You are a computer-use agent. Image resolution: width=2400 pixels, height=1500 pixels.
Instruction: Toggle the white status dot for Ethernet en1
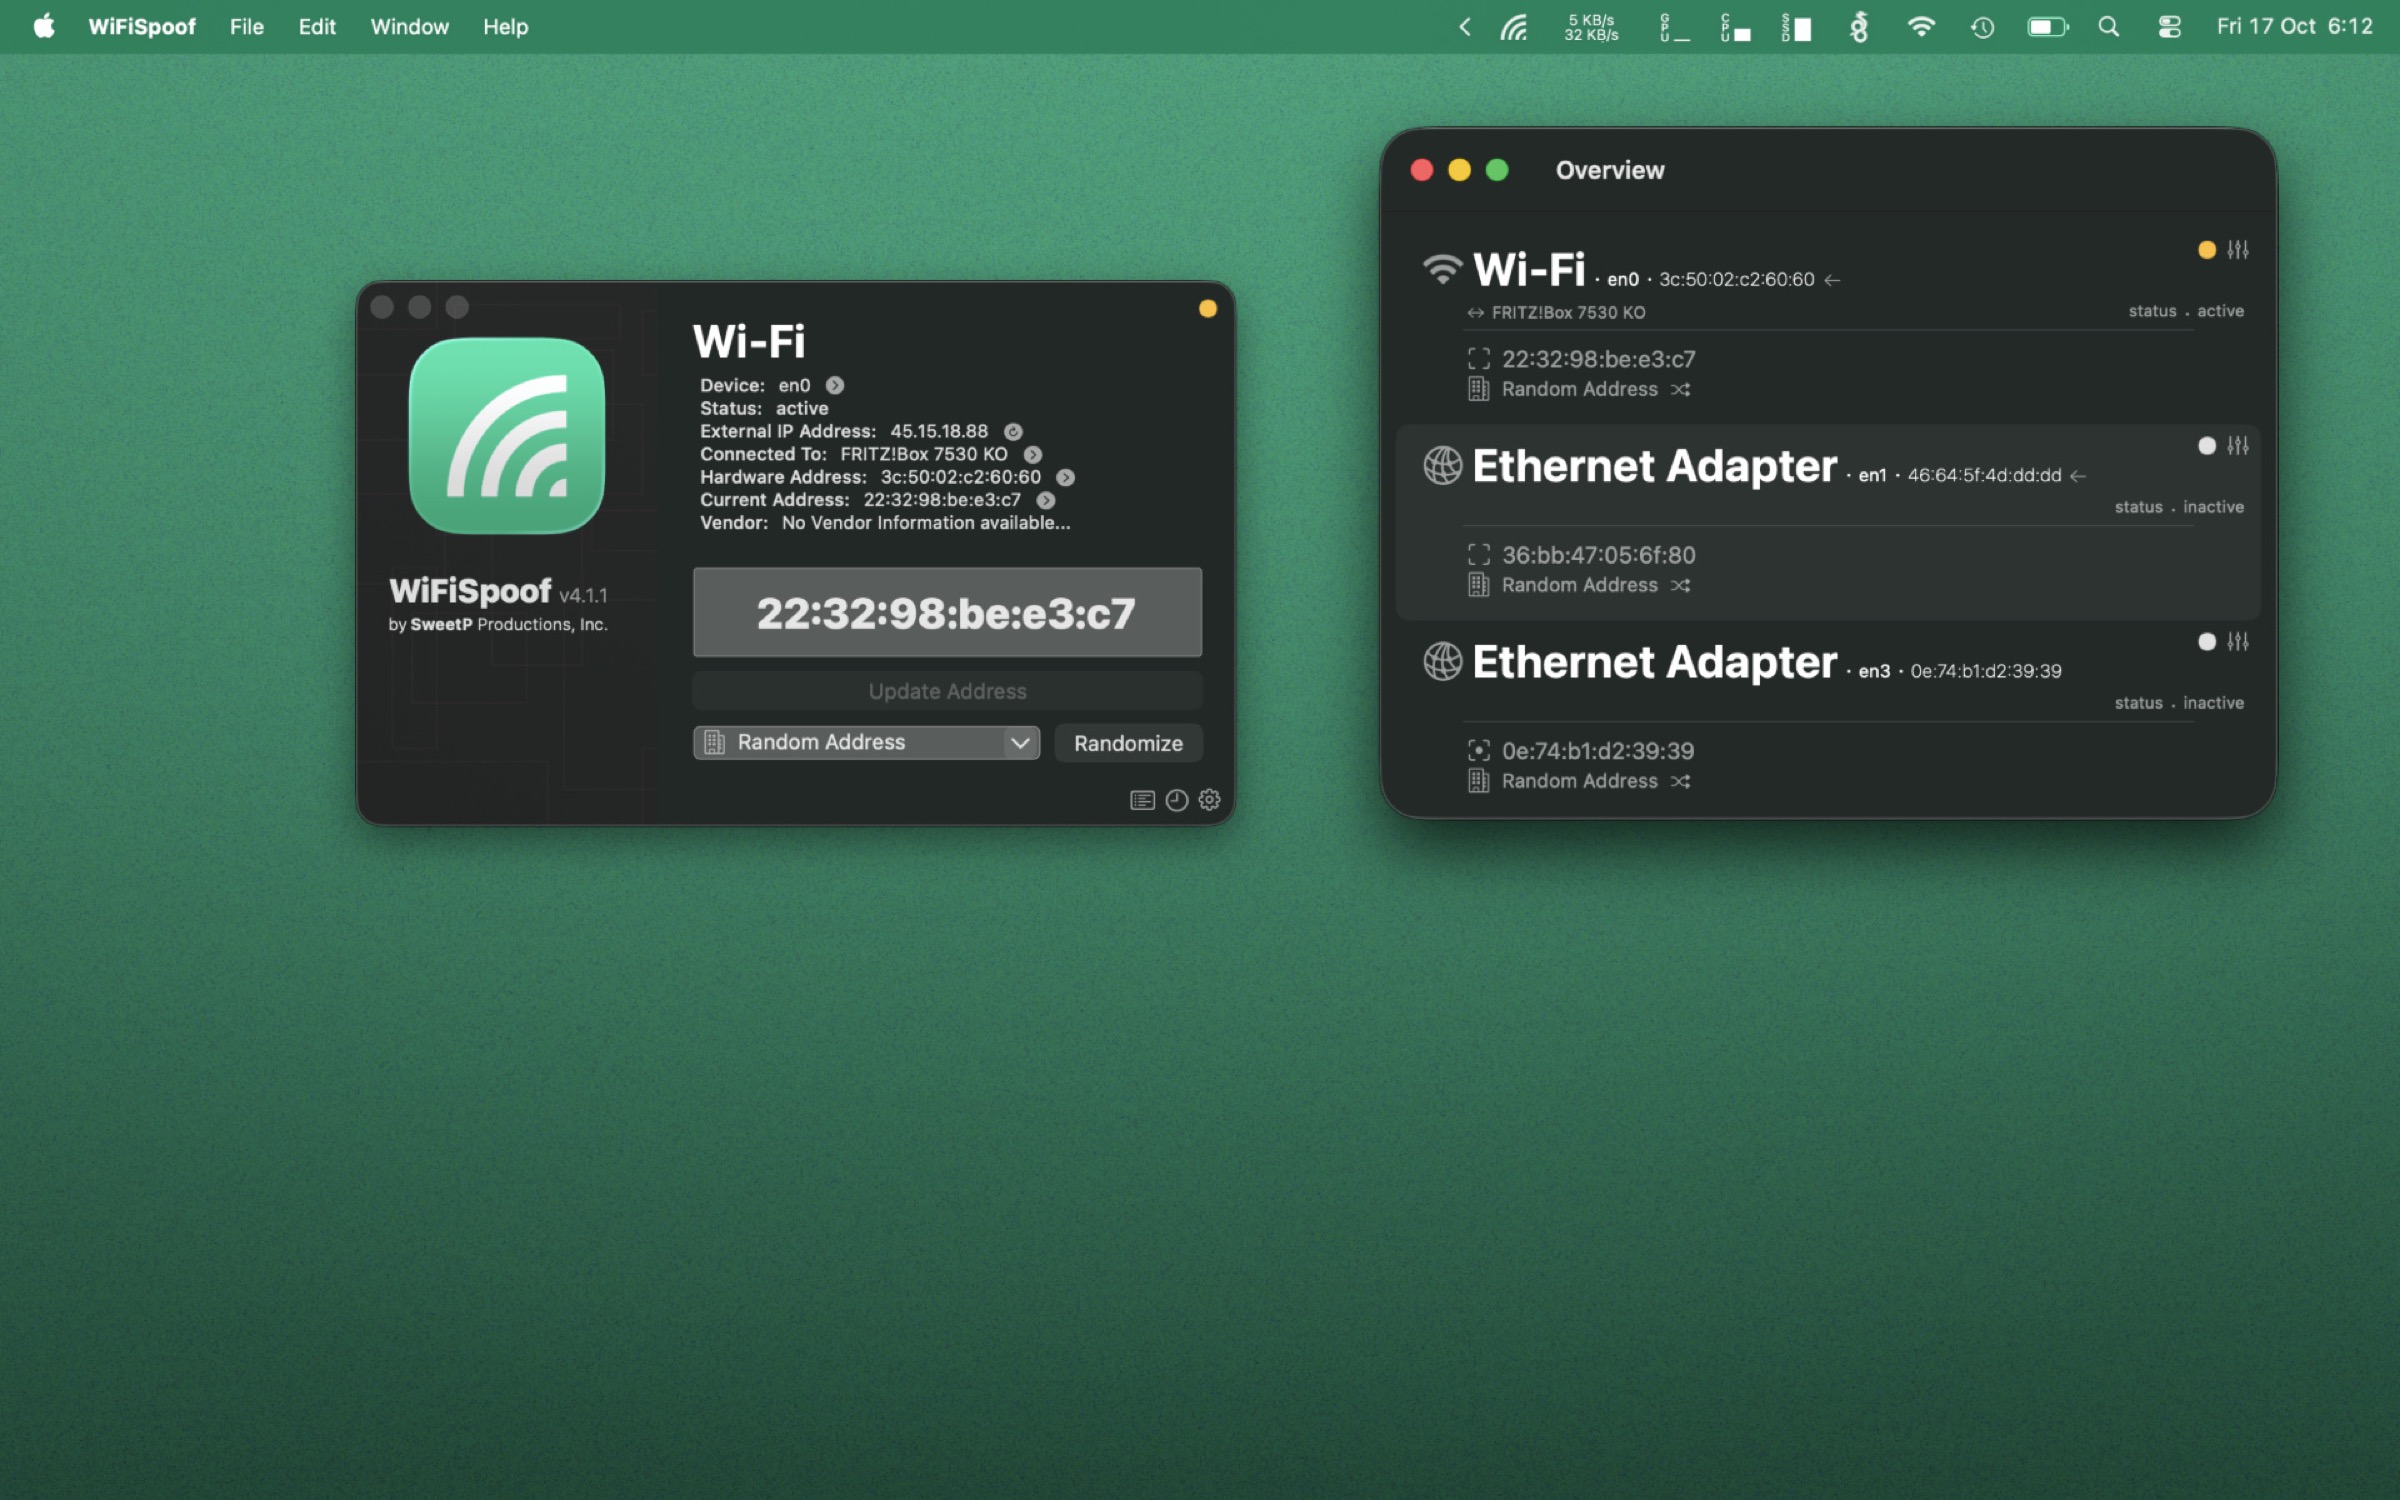pos(2207,446)
